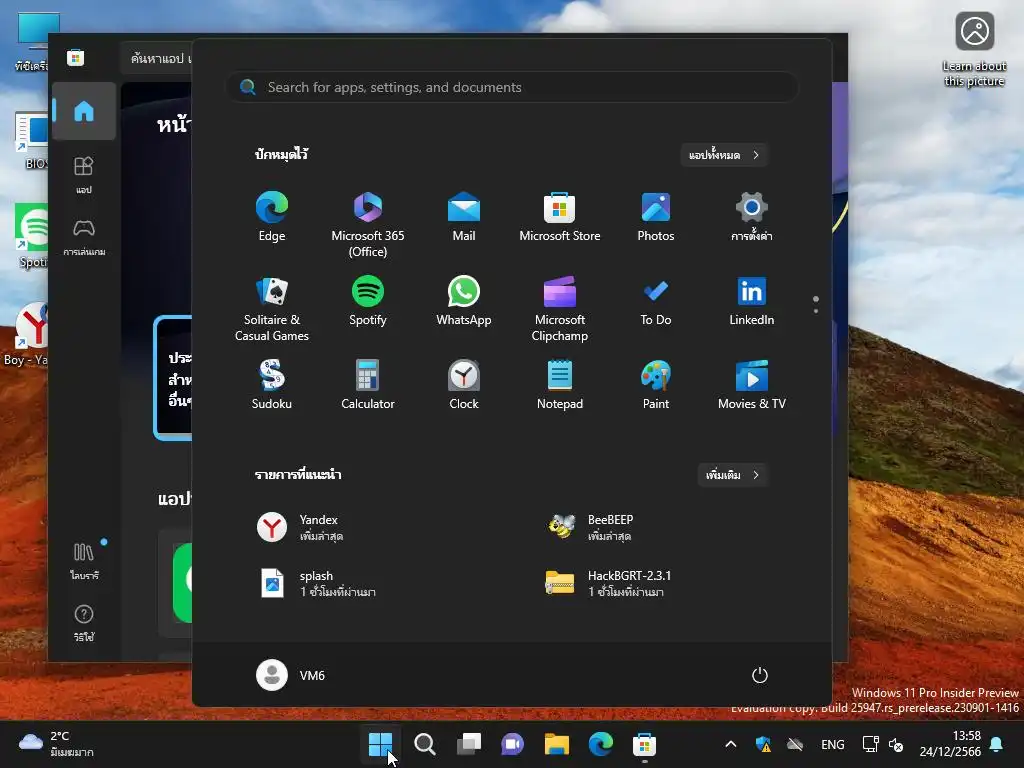Open the To Do app
Image resolution: width=1024 pixels, height=768 pixels.
coord(656,301)
